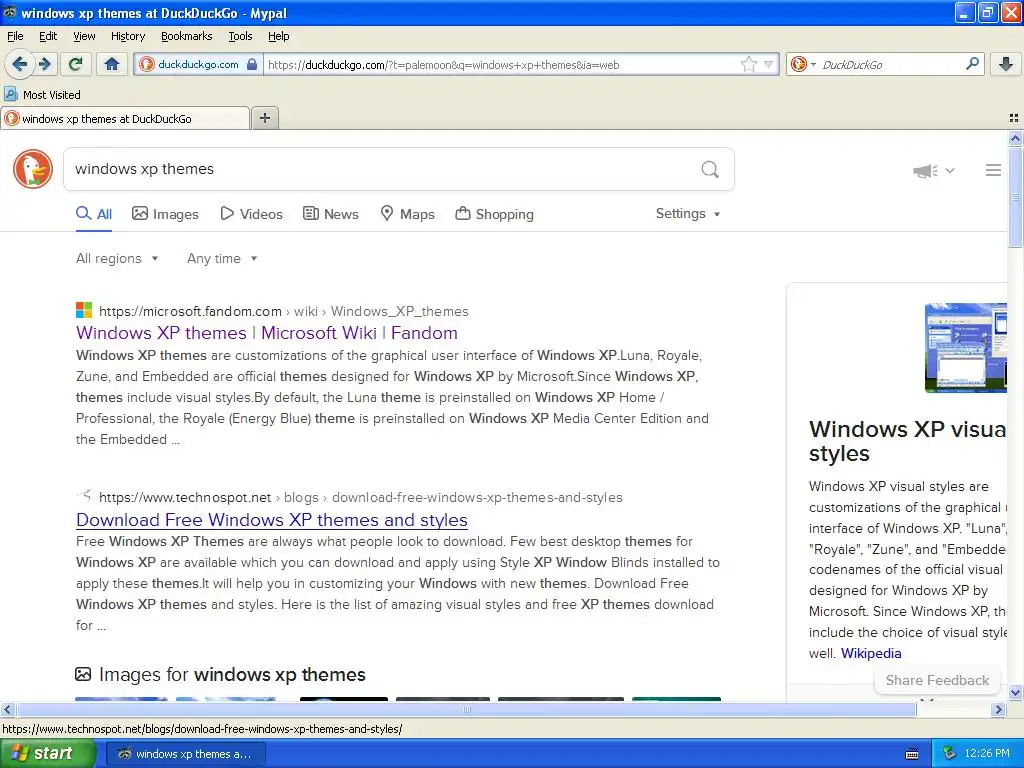
Task: Click the Images for windows xp themes heading
Action: pyautogui.click(x=232, y=675)
